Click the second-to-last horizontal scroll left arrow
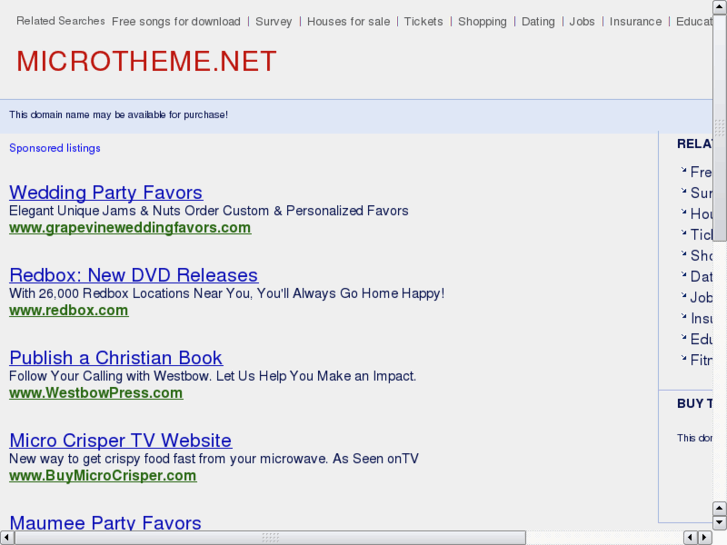This screenshot has width=727, height=545. pos(690,538)
